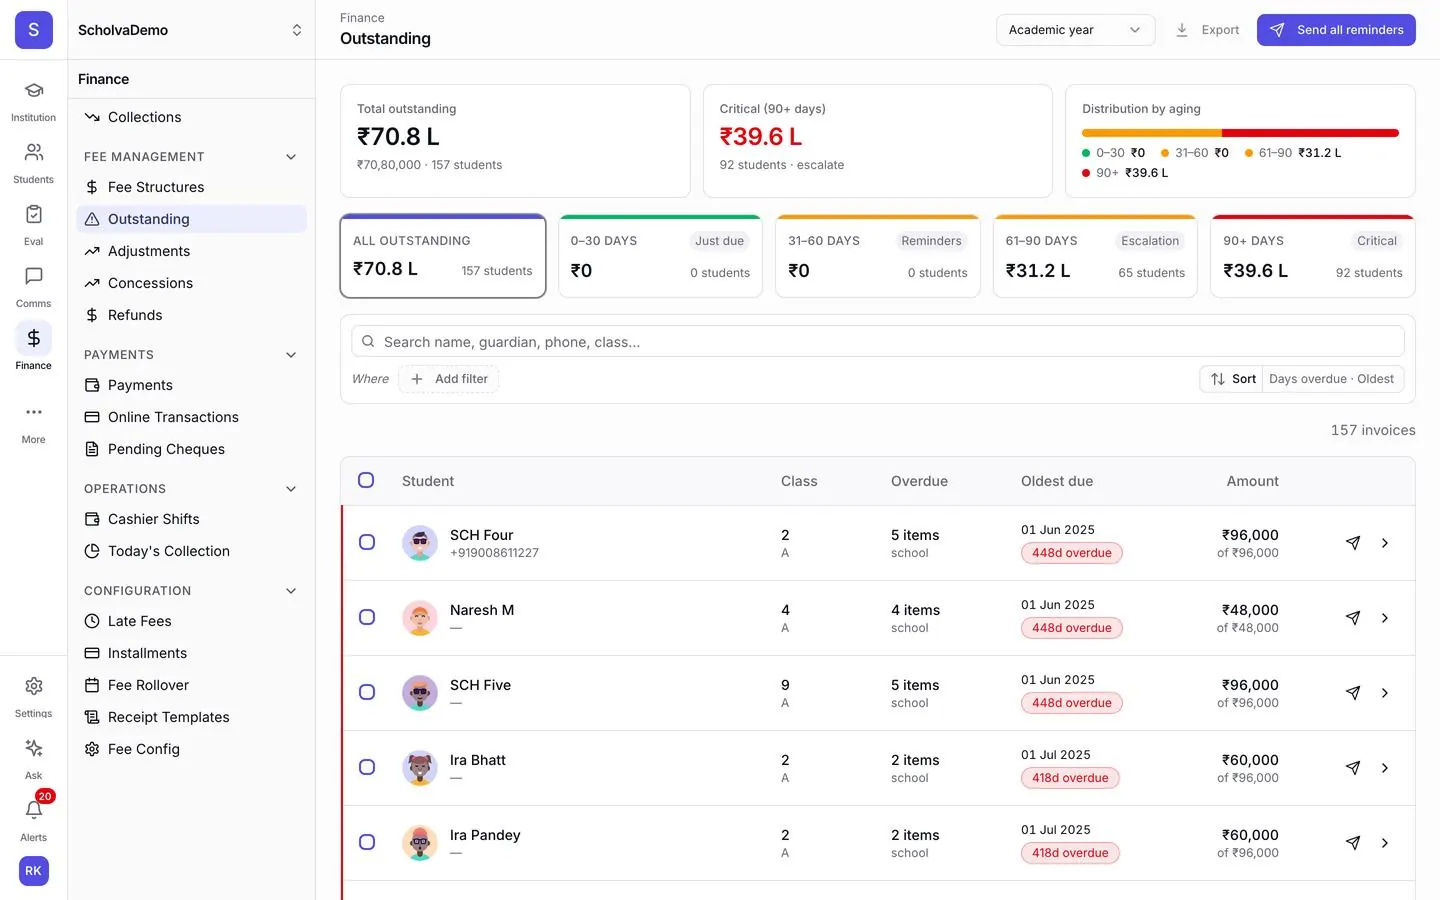Open Fee Structures in sidebar
This screenshot has height=900, width=1440.
point(191,187)
